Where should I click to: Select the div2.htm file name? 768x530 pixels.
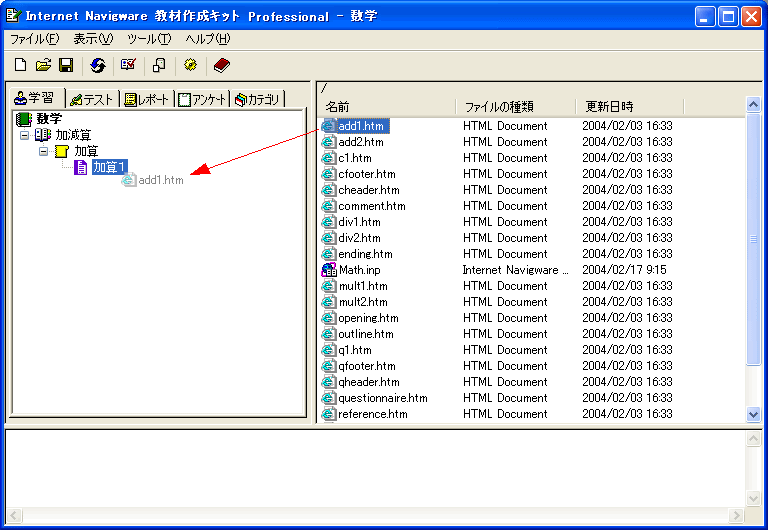click(x=360, y=238)
